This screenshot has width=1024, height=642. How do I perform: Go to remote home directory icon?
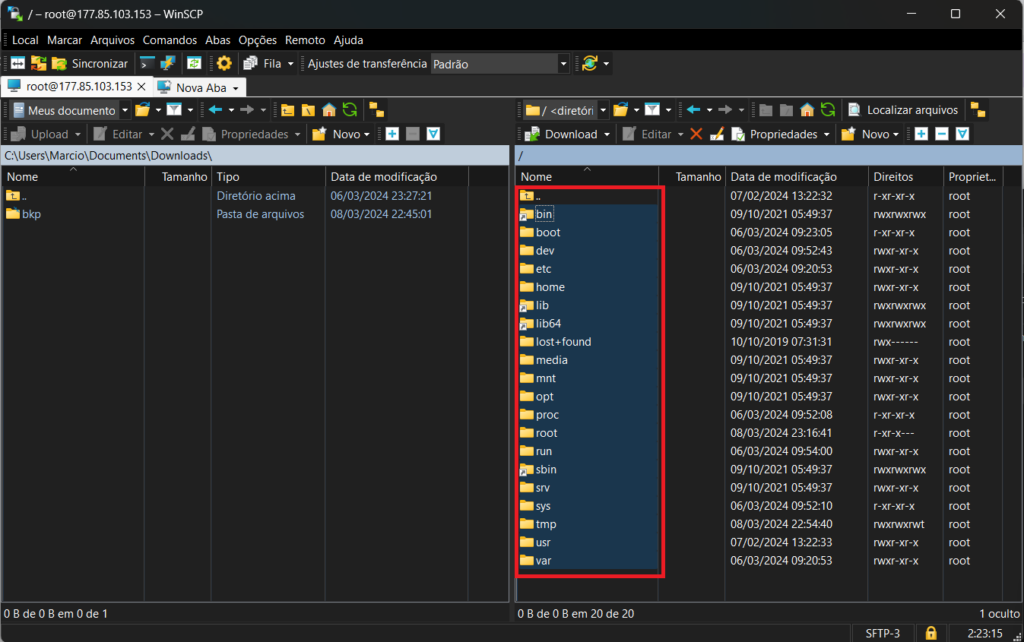coord(807,110)
